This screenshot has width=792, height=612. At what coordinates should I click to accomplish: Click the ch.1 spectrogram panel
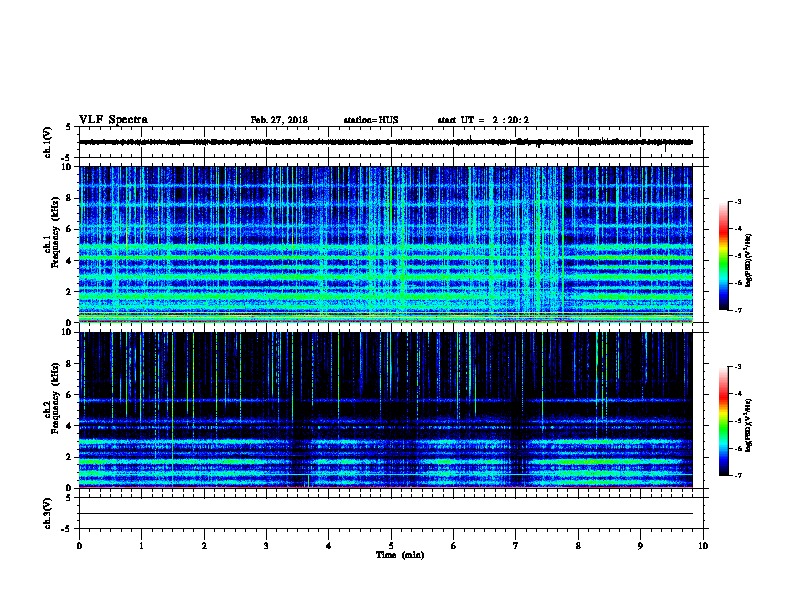click(x=386, y=244)
